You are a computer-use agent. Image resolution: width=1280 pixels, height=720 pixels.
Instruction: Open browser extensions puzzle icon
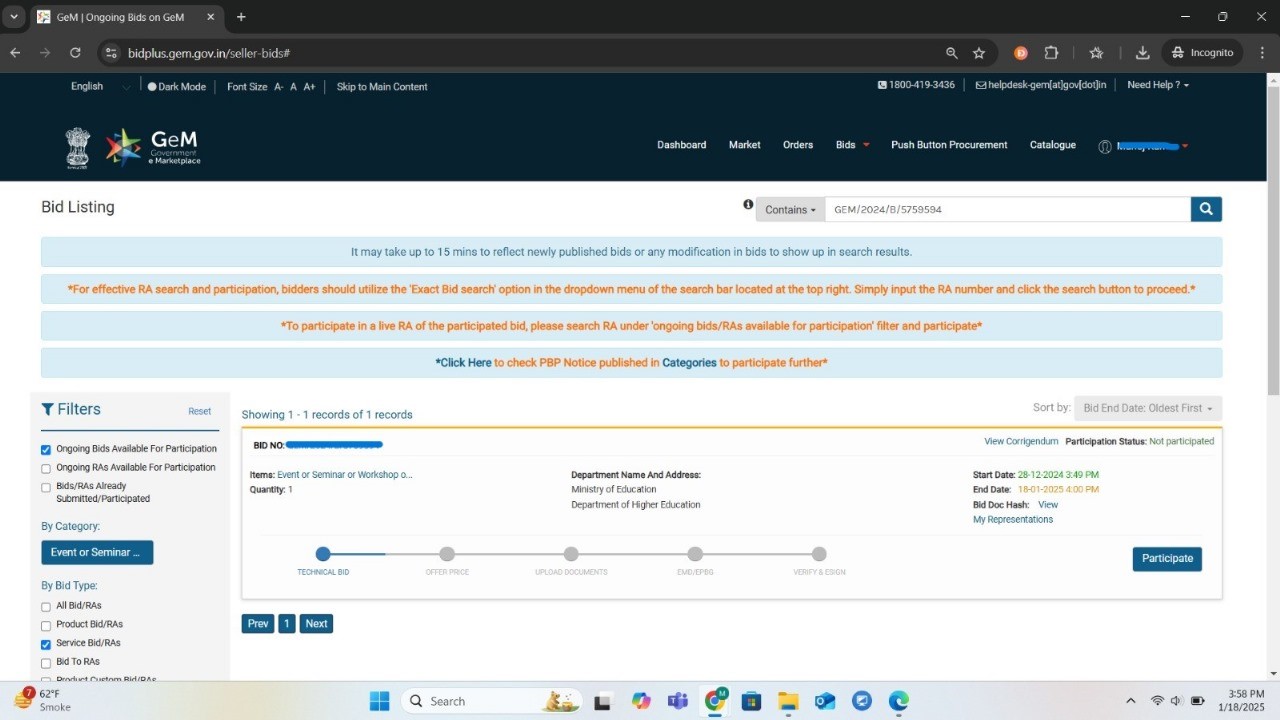(x=1051, y=53)
